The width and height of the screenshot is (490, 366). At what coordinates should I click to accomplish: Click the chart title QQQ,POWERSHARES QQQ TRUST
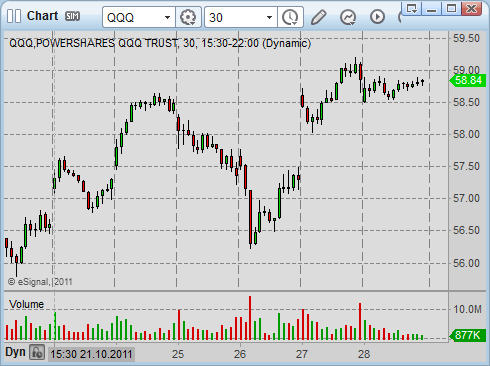click(x=93, y=43)
